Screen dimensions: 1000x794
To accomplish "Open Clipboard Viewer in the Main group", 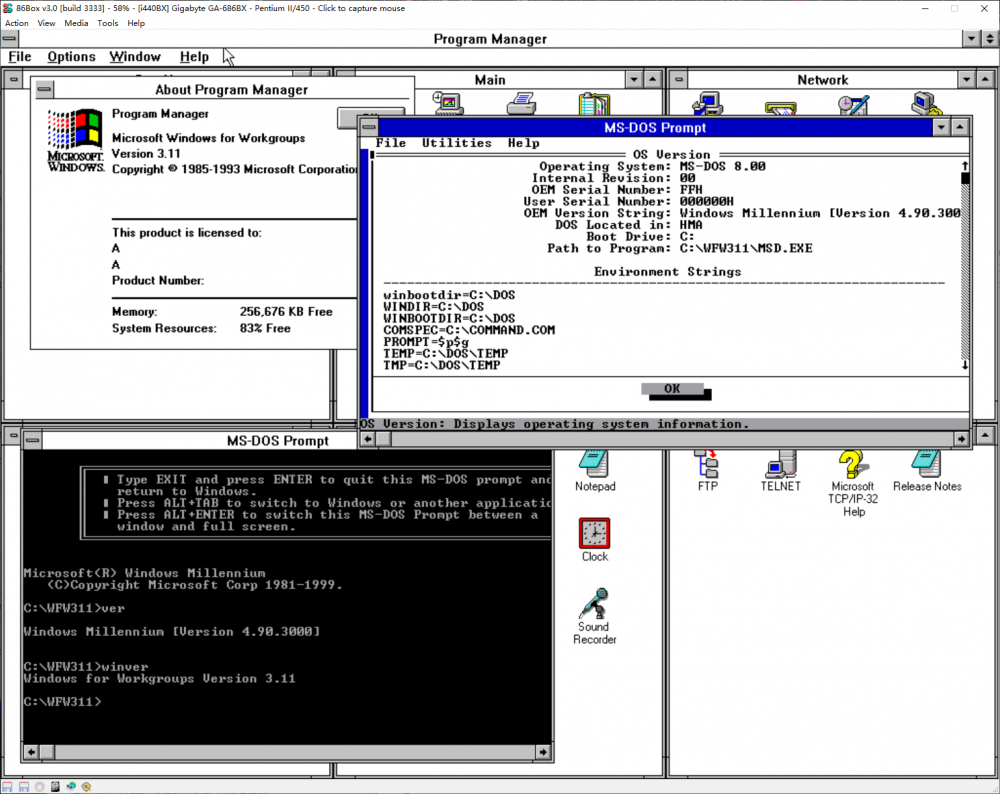I will tap(594, 101).
